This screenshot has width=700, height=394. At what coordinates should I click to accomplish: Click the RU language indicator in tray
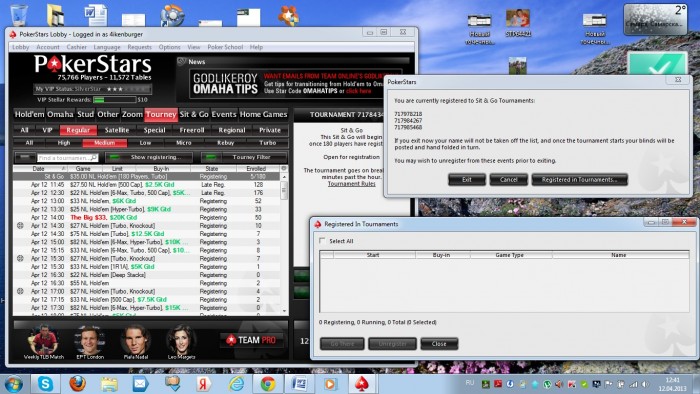pos(469,383)
